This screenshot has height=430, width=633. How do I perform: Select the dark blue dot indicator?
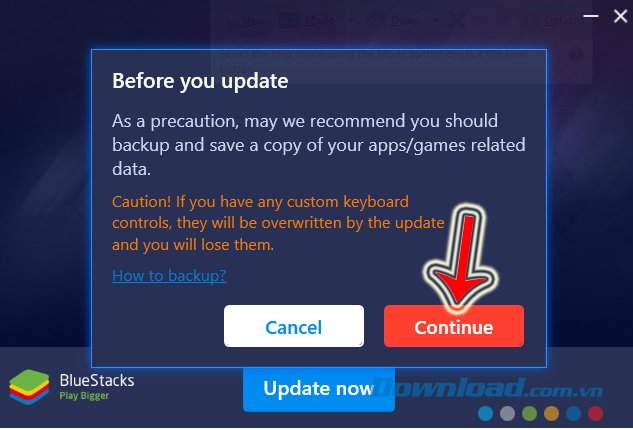573,413
